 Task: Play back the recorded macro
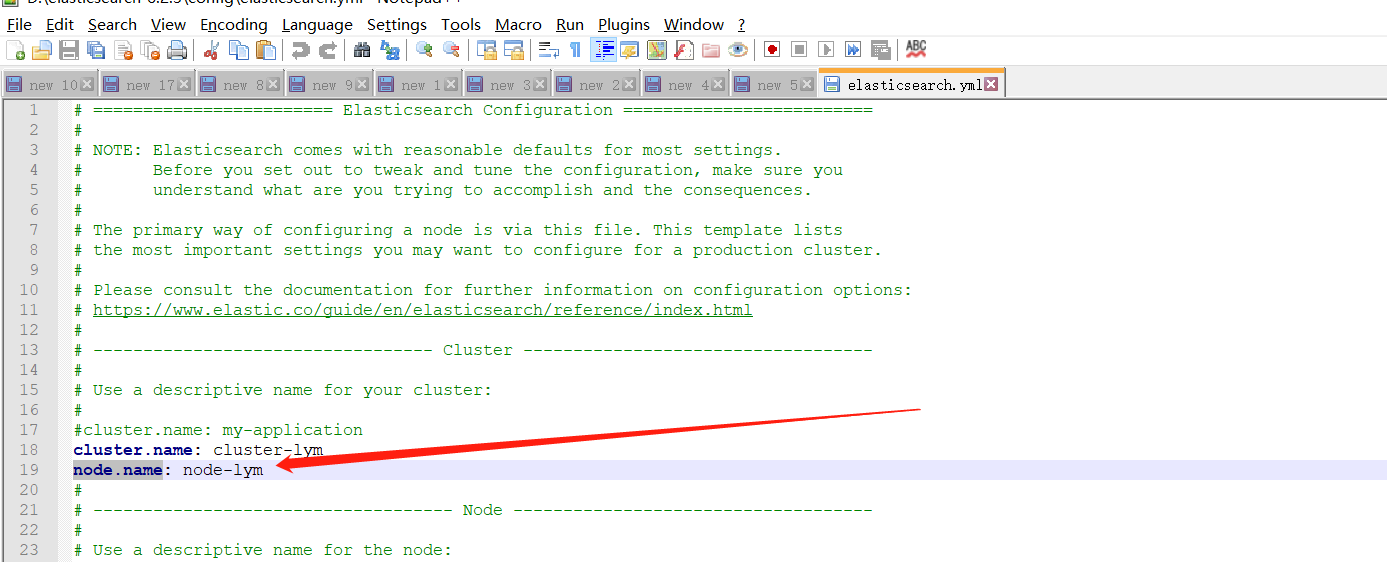pyautogui.click(x=826, y=49)
